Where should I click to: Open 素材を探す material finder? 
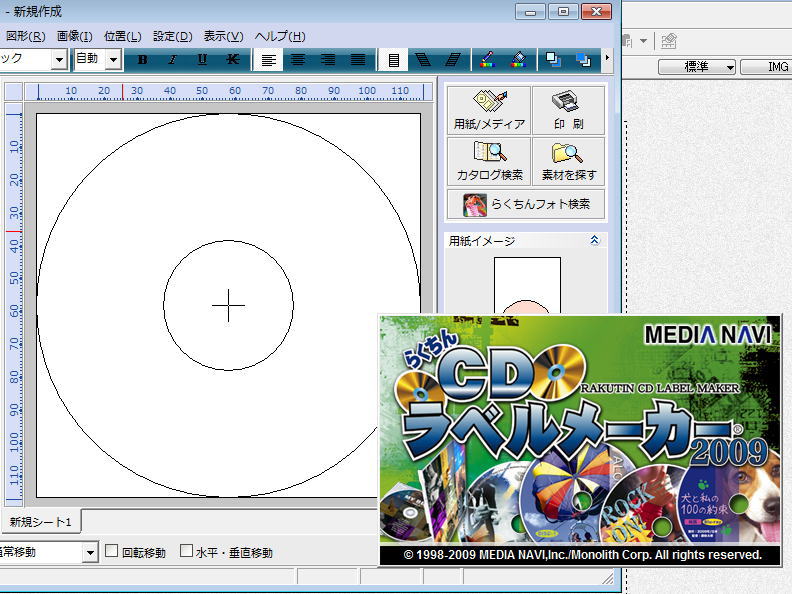(568, 161)
